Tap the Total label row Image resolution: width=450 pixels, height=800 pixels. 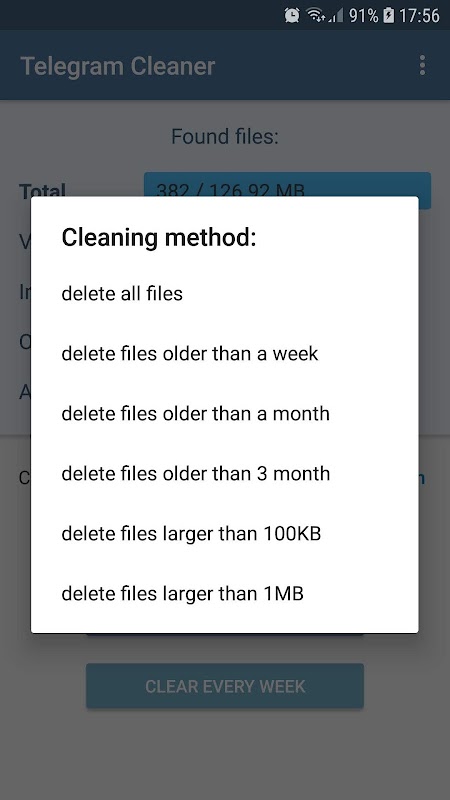tap(42, 190)
